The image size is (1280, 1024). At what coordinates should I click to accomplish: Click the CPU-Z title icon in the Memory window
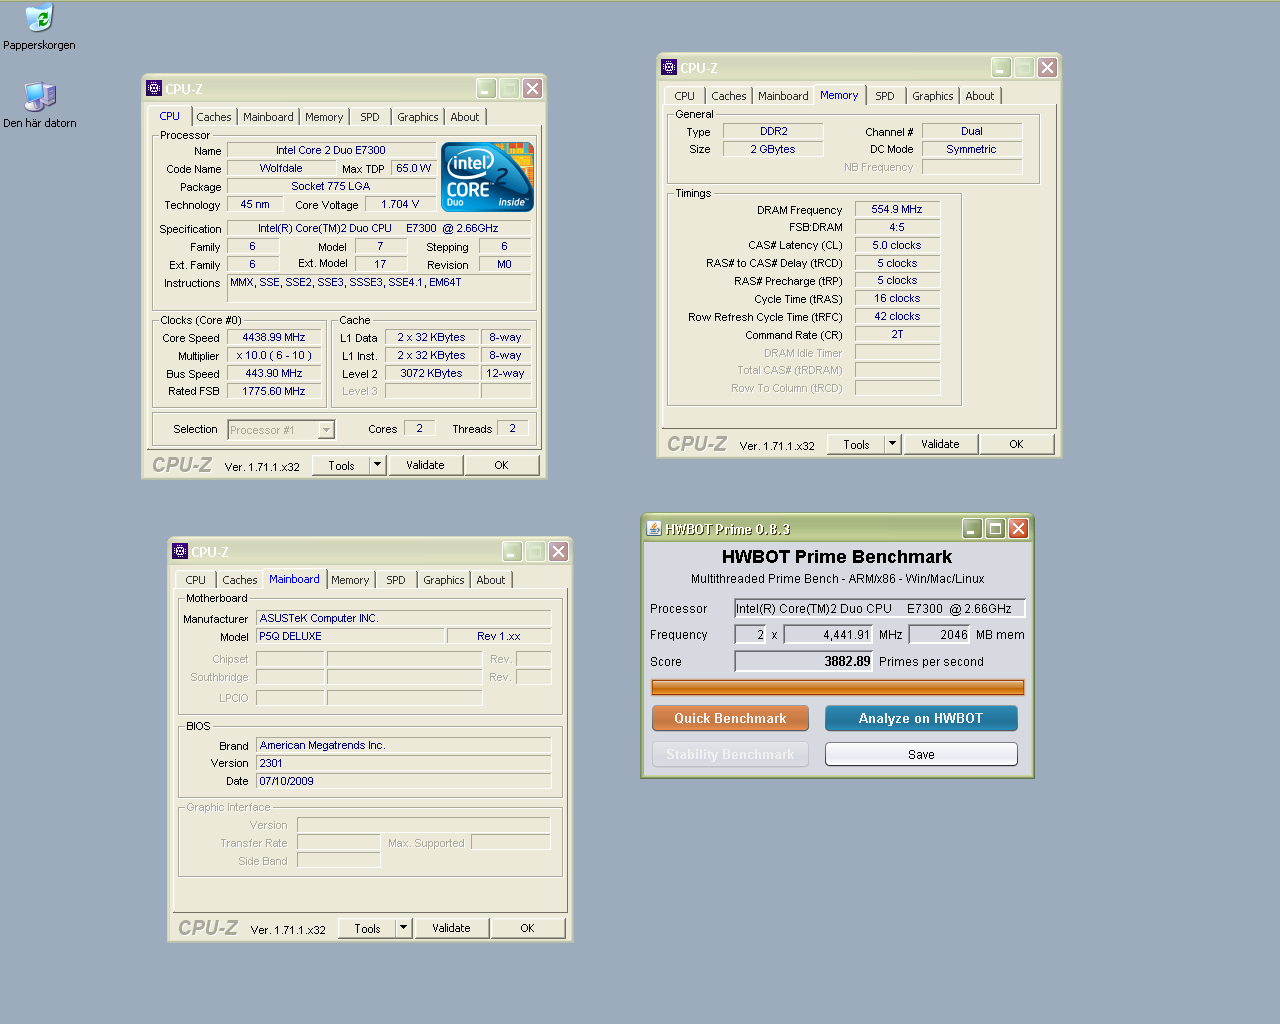coord(669,67)
